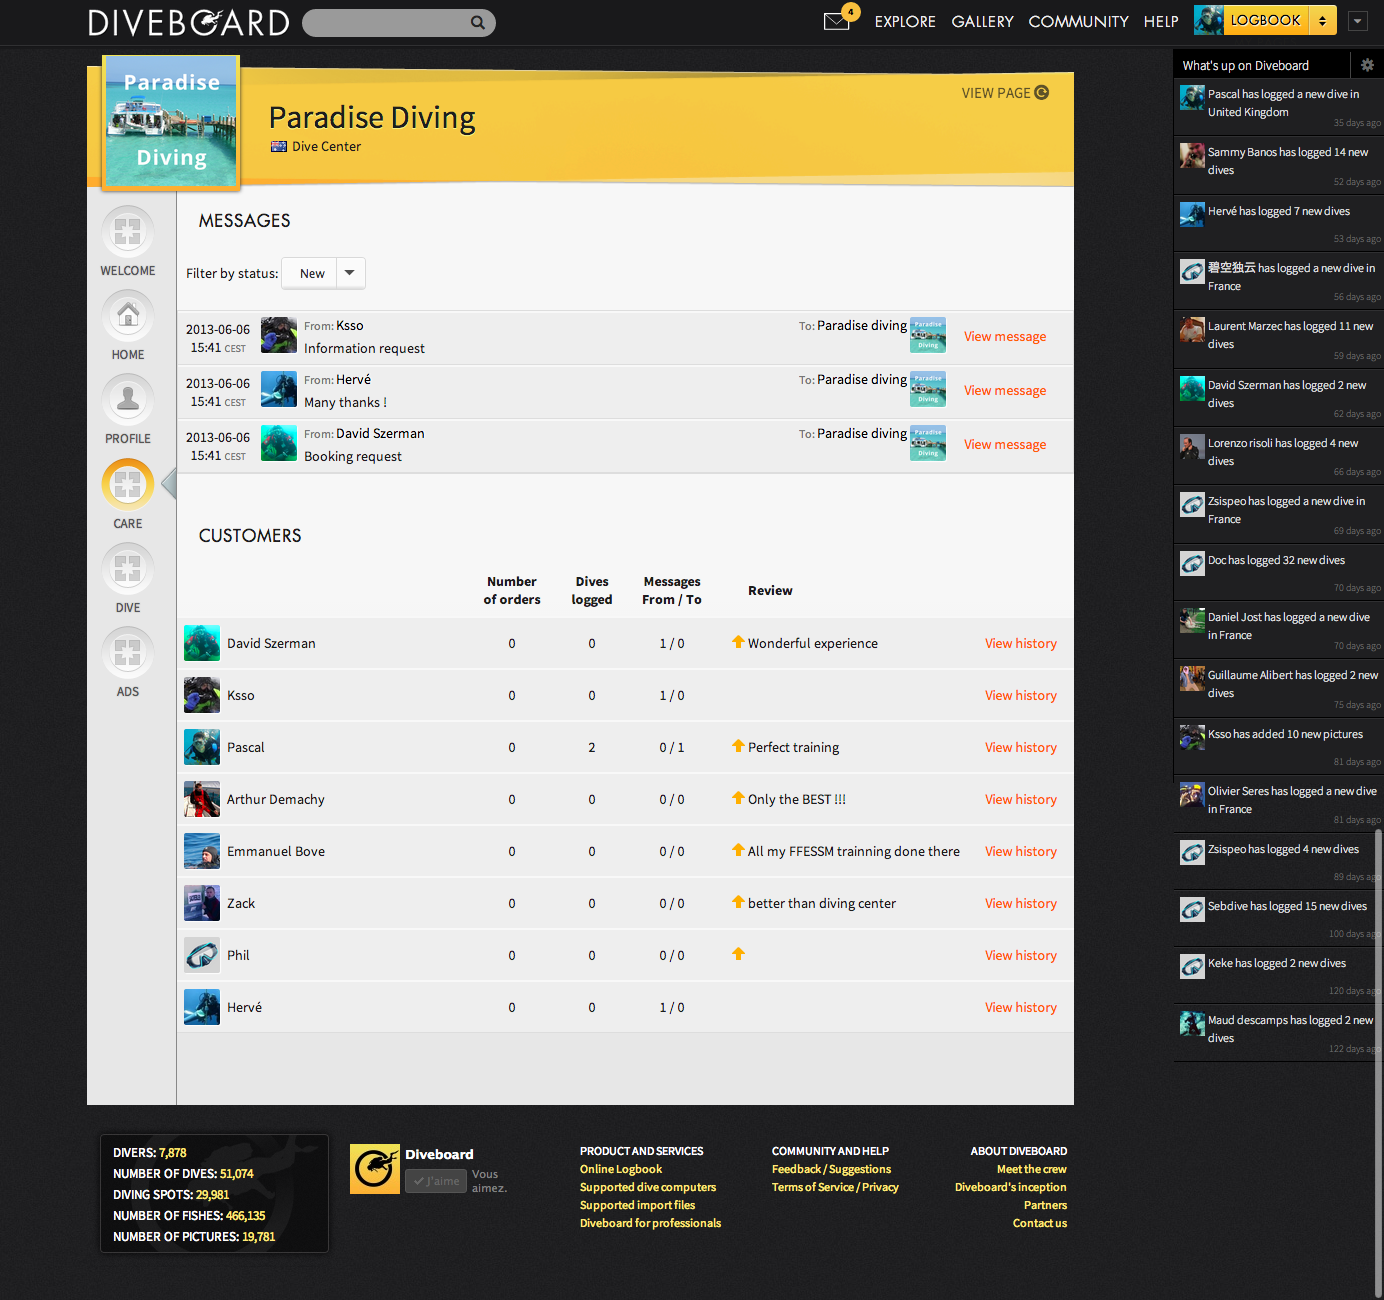The height and width of the screenshot is (1300, 1384).
Task: Open the mail envelope notifications icon
Action: coord(836,21)
